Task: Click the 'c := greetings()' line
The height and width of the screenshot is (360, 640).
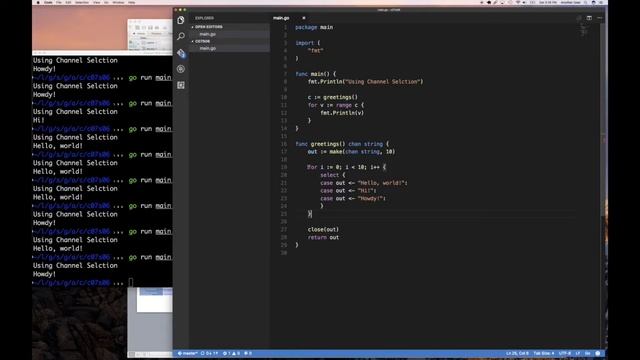Action: (x=333, y=97)
